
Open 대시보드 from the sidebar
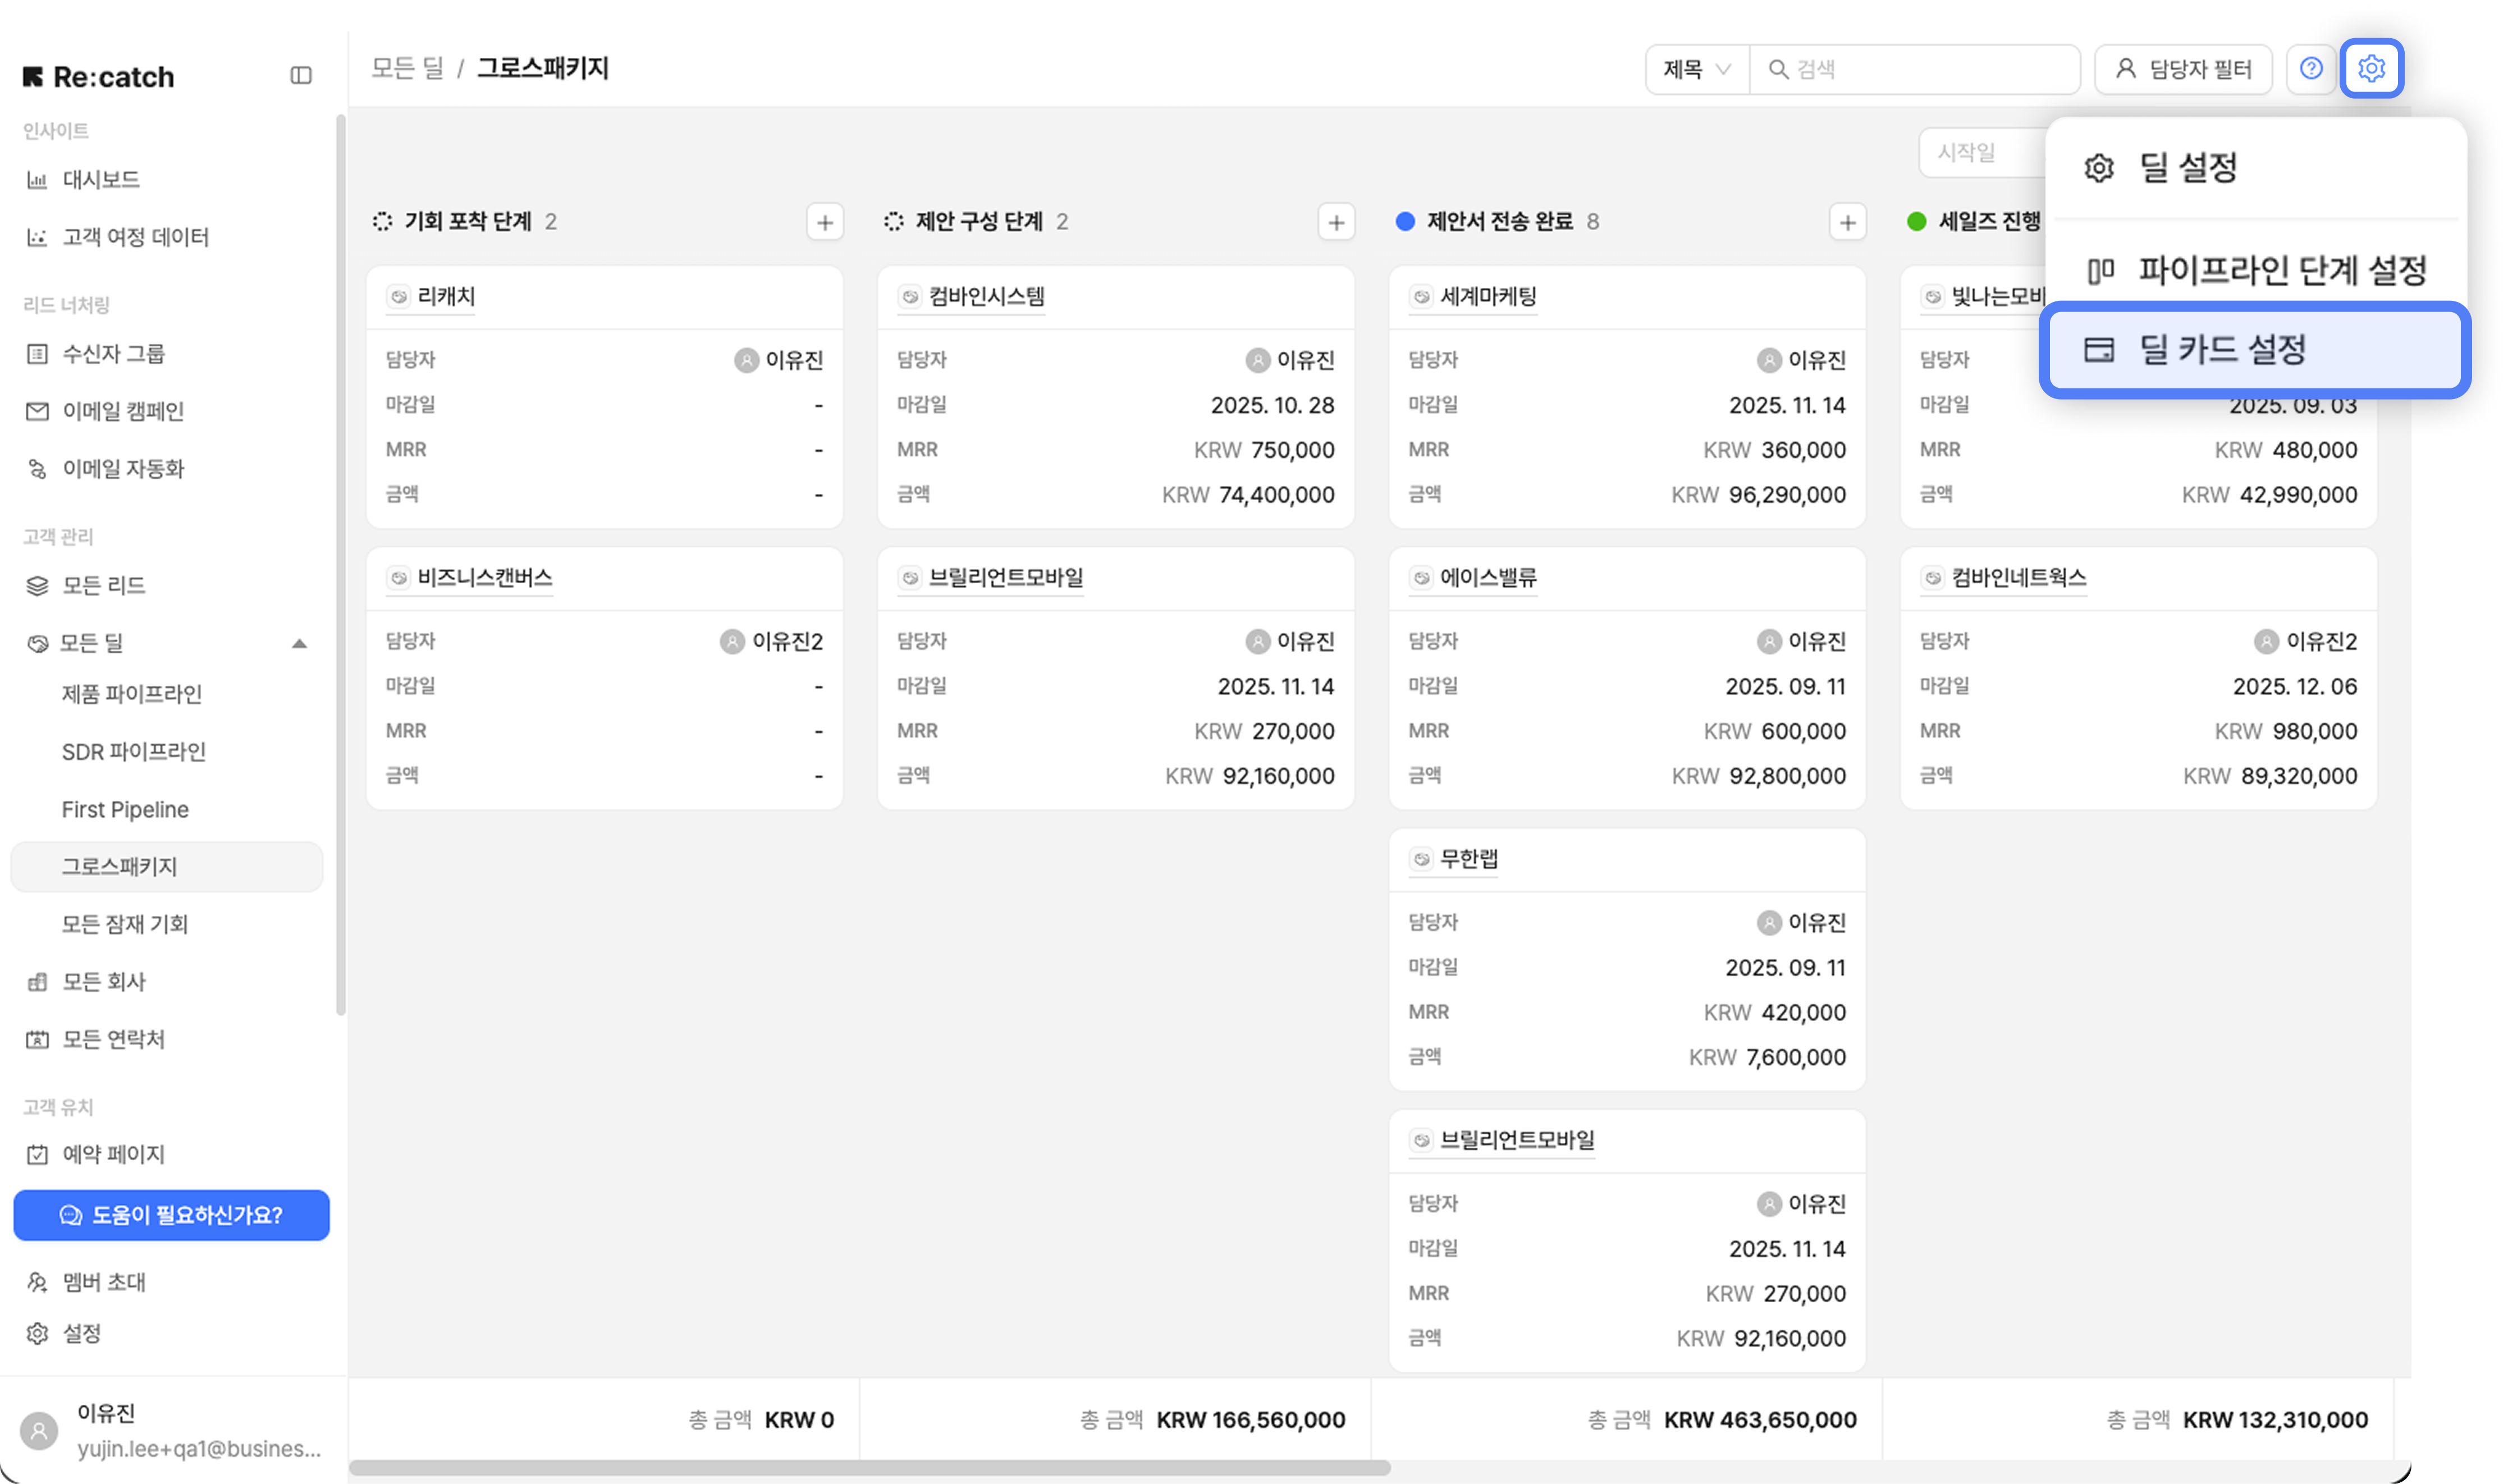coord(101,180)
